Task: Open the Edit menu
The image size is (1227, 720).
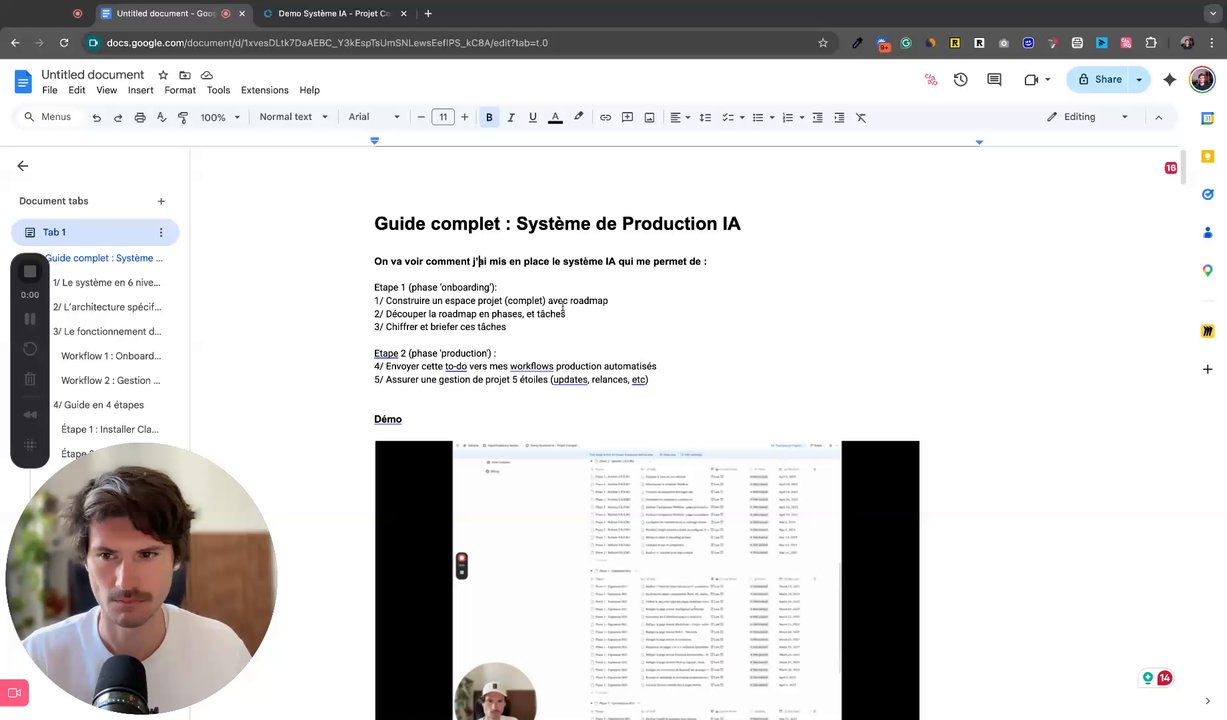Action: pyautogui.click(x=77, y=90)
